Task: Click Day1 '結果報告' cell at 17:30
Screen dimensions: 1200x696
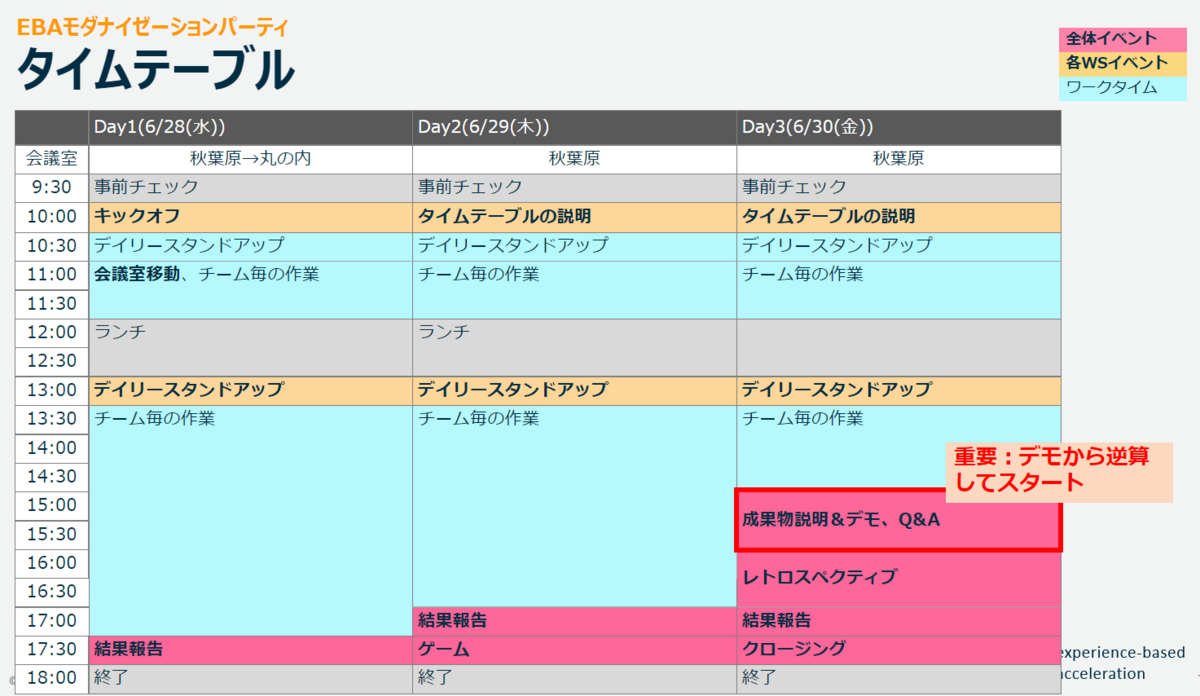Action: pos(251,650)
